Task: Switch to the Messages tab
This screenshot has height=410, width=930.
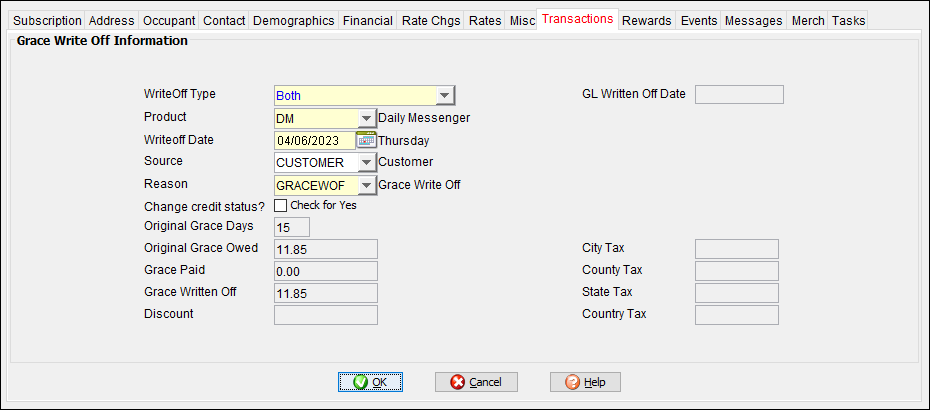Action: 755,20
